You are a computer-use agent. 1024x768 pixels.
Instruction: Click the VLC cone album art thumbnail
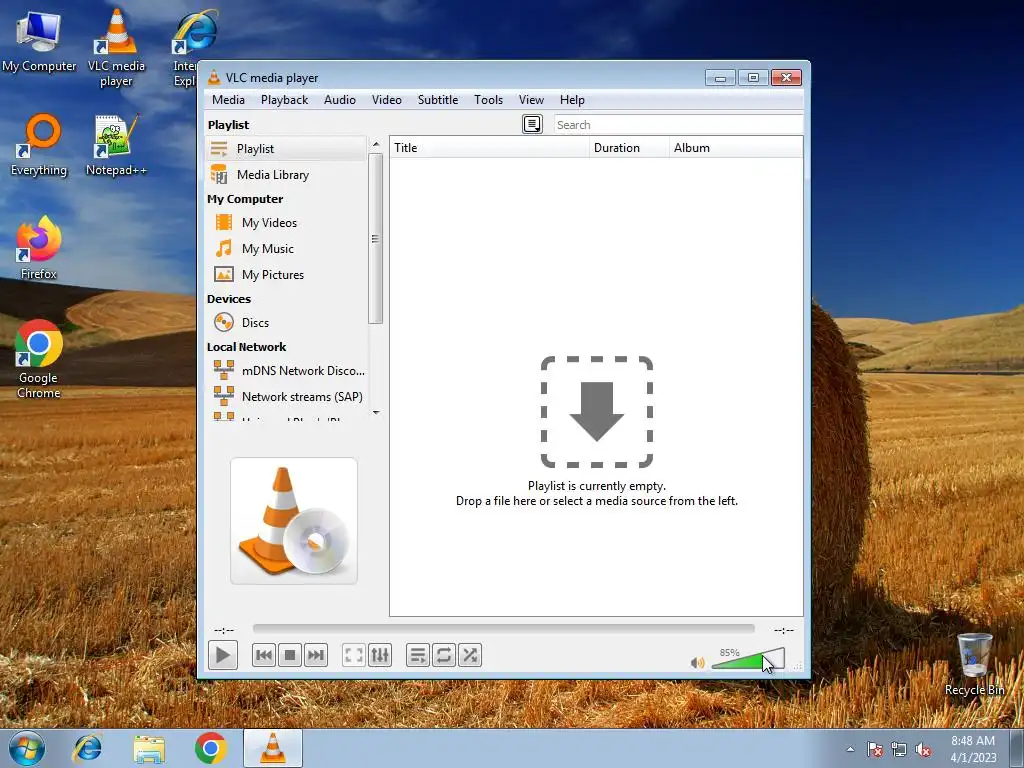294,520
